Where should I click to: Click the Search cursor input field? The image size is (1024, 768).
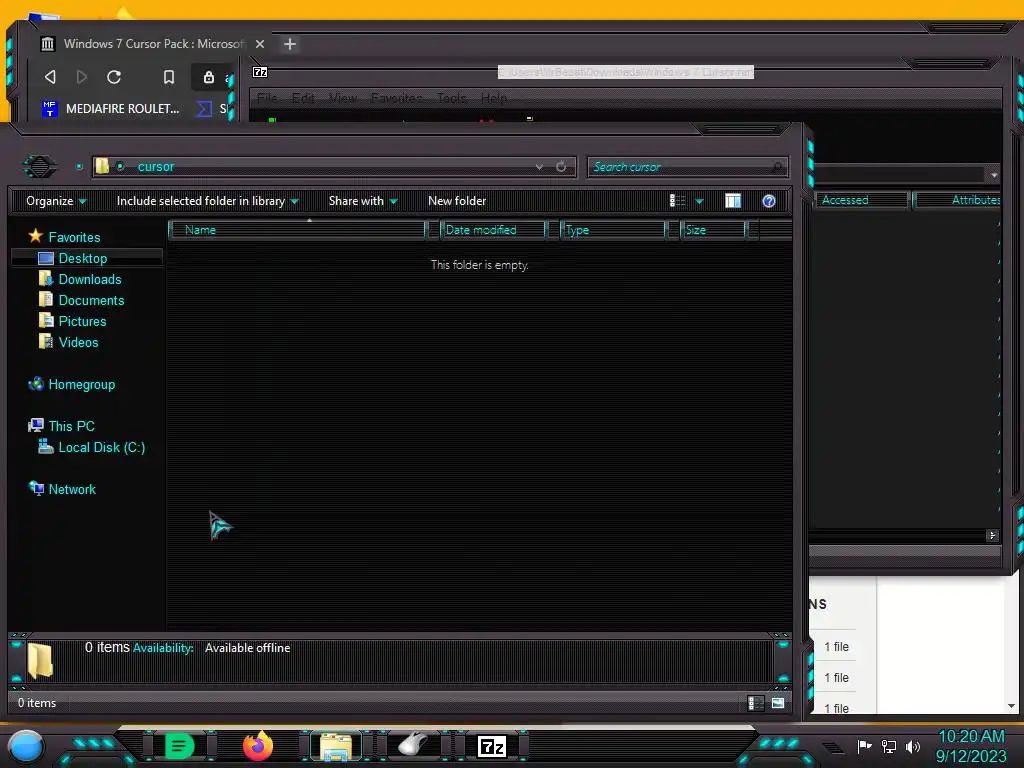coord(688,167)
